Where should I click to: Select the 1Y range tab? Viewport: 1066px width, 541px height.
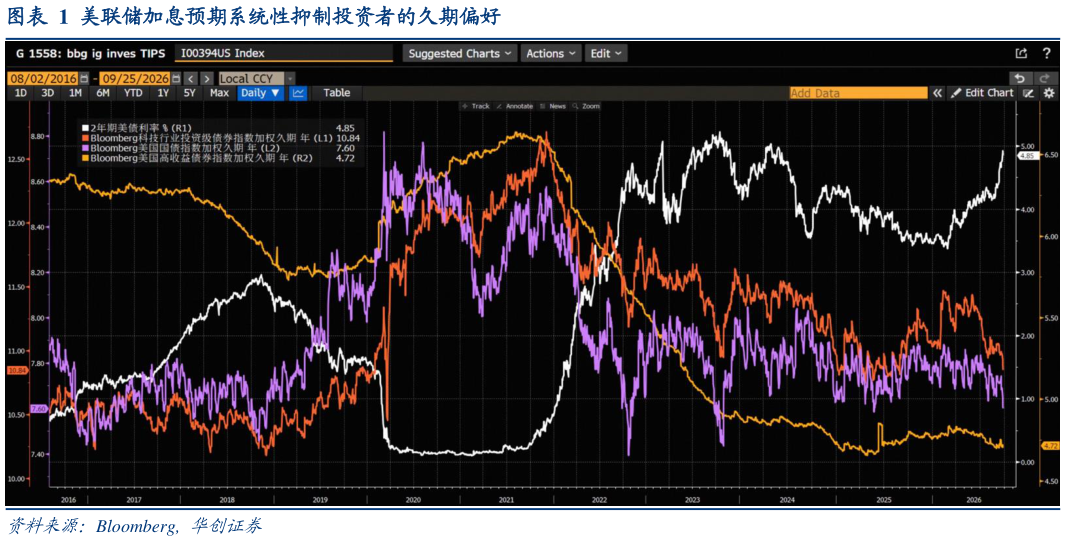tap(163, 93)
